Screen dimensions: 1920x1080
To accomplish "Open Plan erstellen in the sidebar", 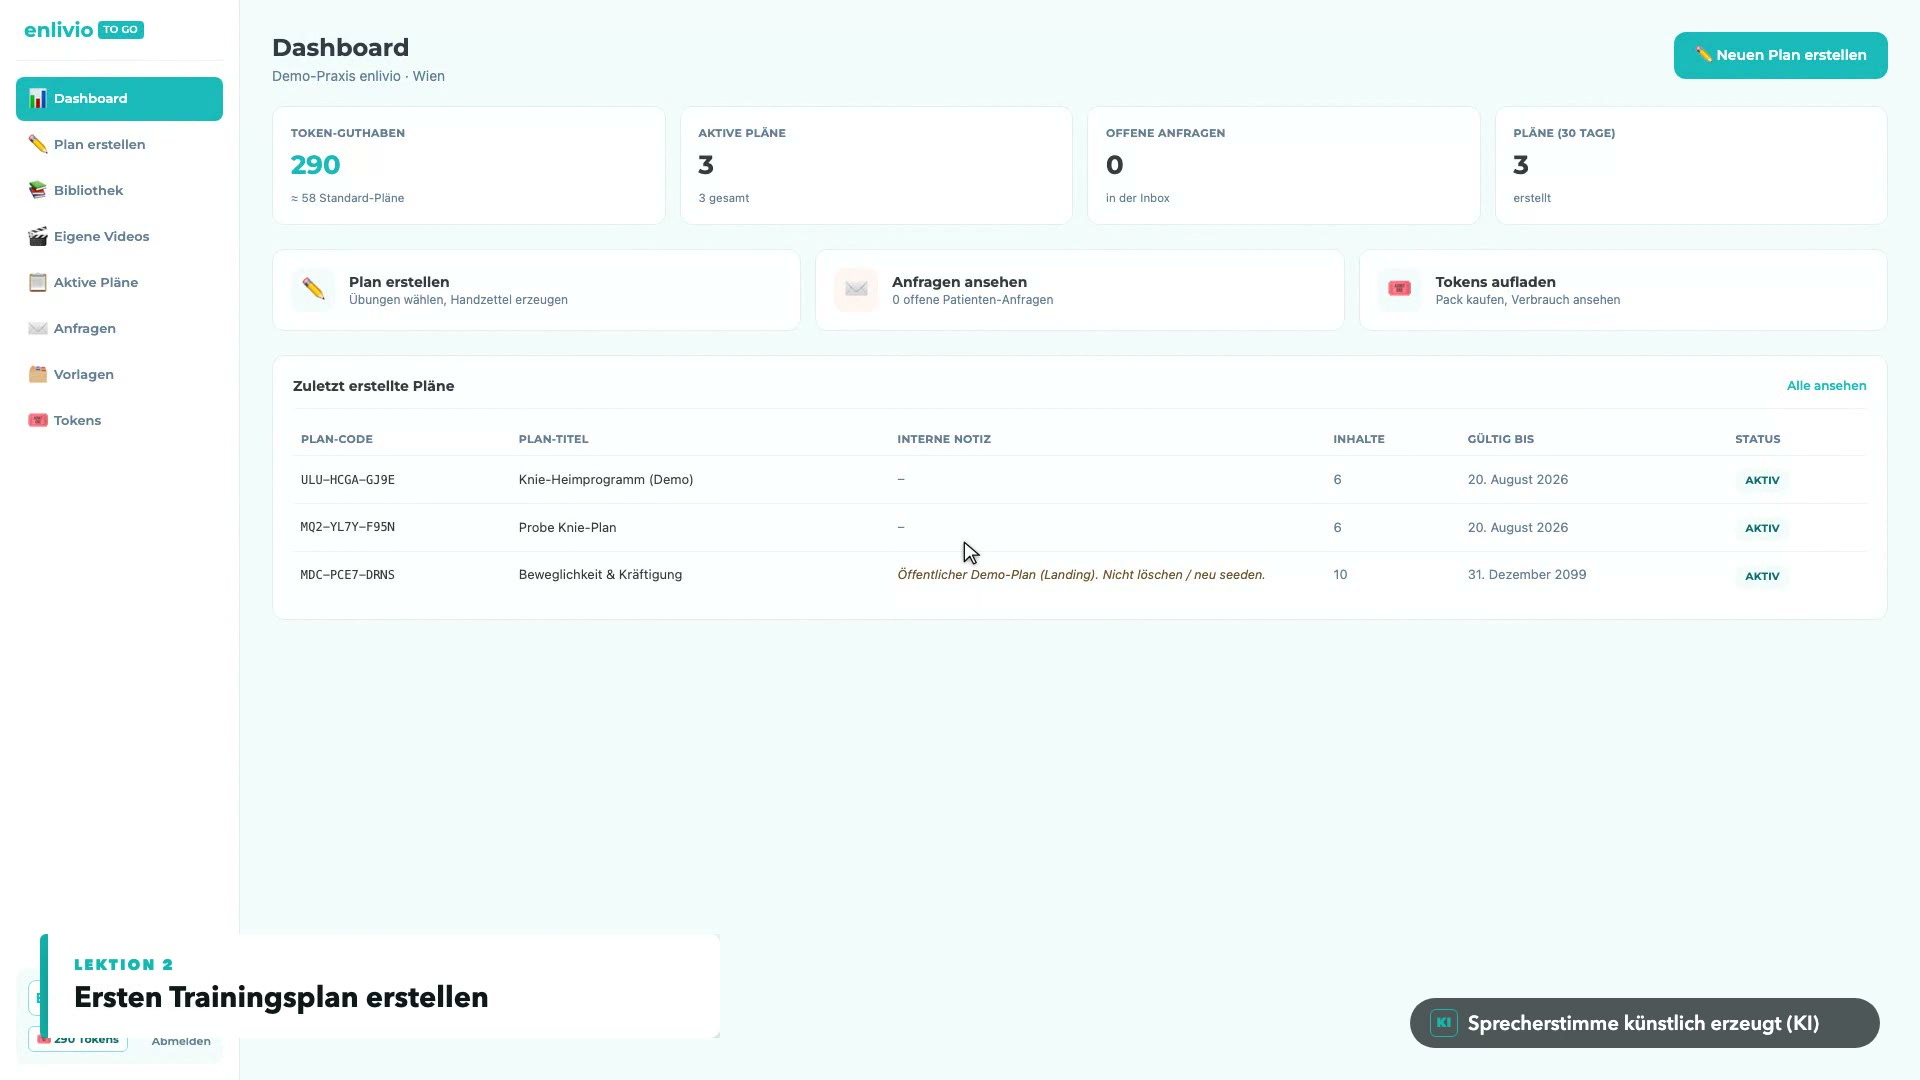I will point(119,144).
